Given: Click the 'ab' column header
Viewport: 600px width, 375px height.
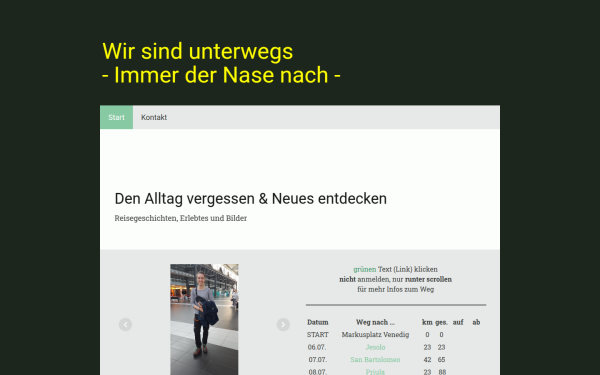Looking at the screenshot, I should (476, 322).
